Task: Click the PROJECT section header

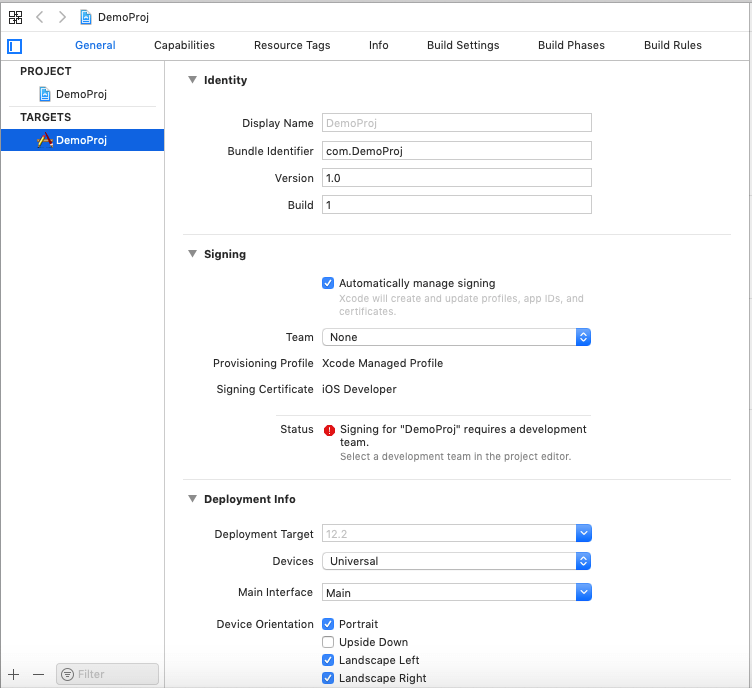Action: 46,71
